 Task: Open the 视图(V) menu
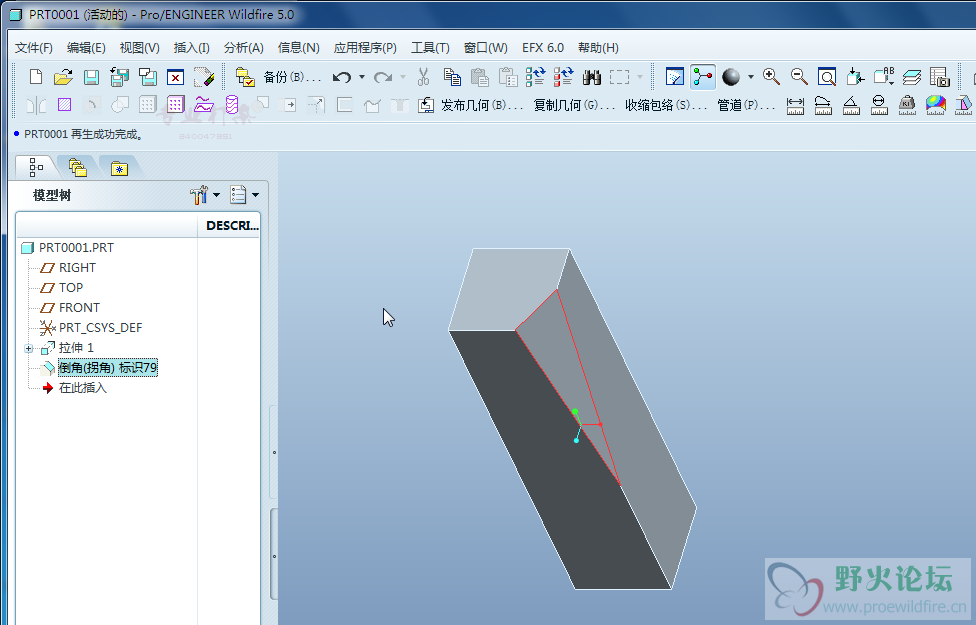coord(139,48)
